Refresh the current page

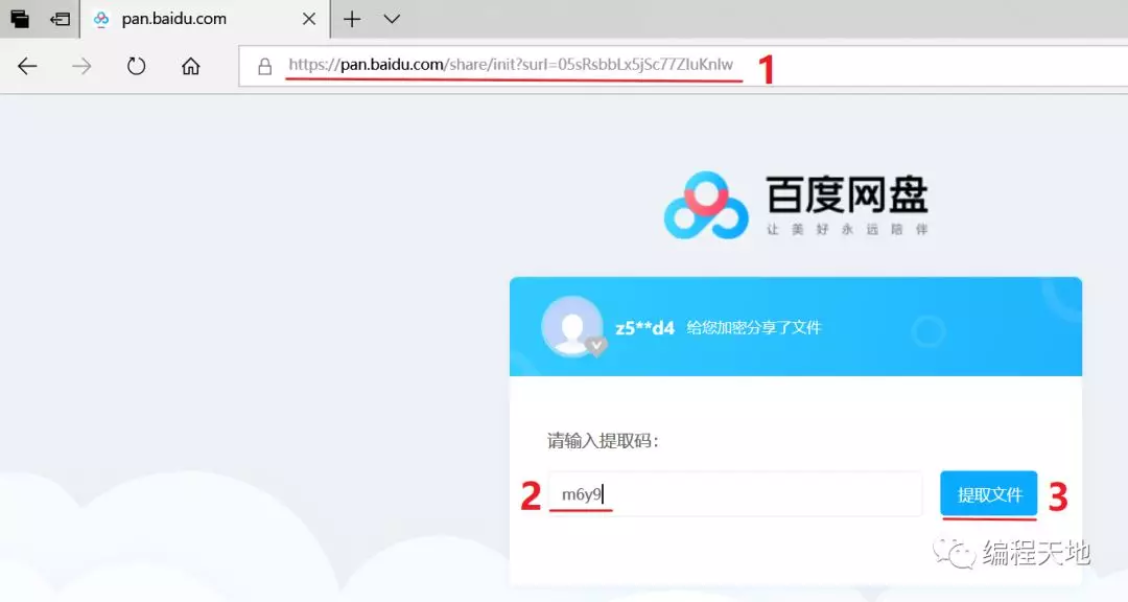tap(136, 66)
